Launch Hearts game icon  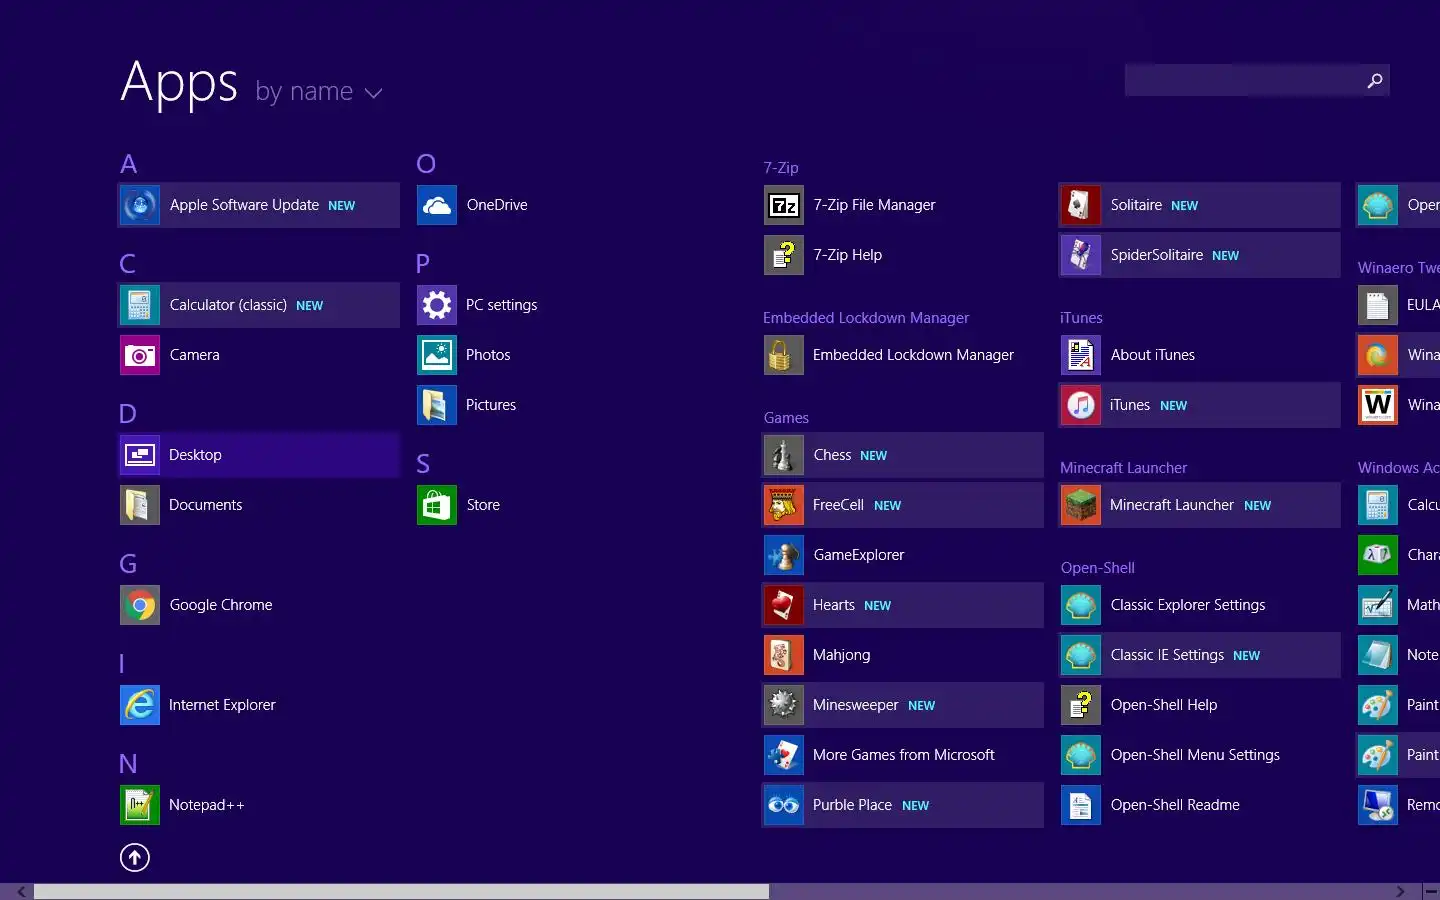[784, 605]
